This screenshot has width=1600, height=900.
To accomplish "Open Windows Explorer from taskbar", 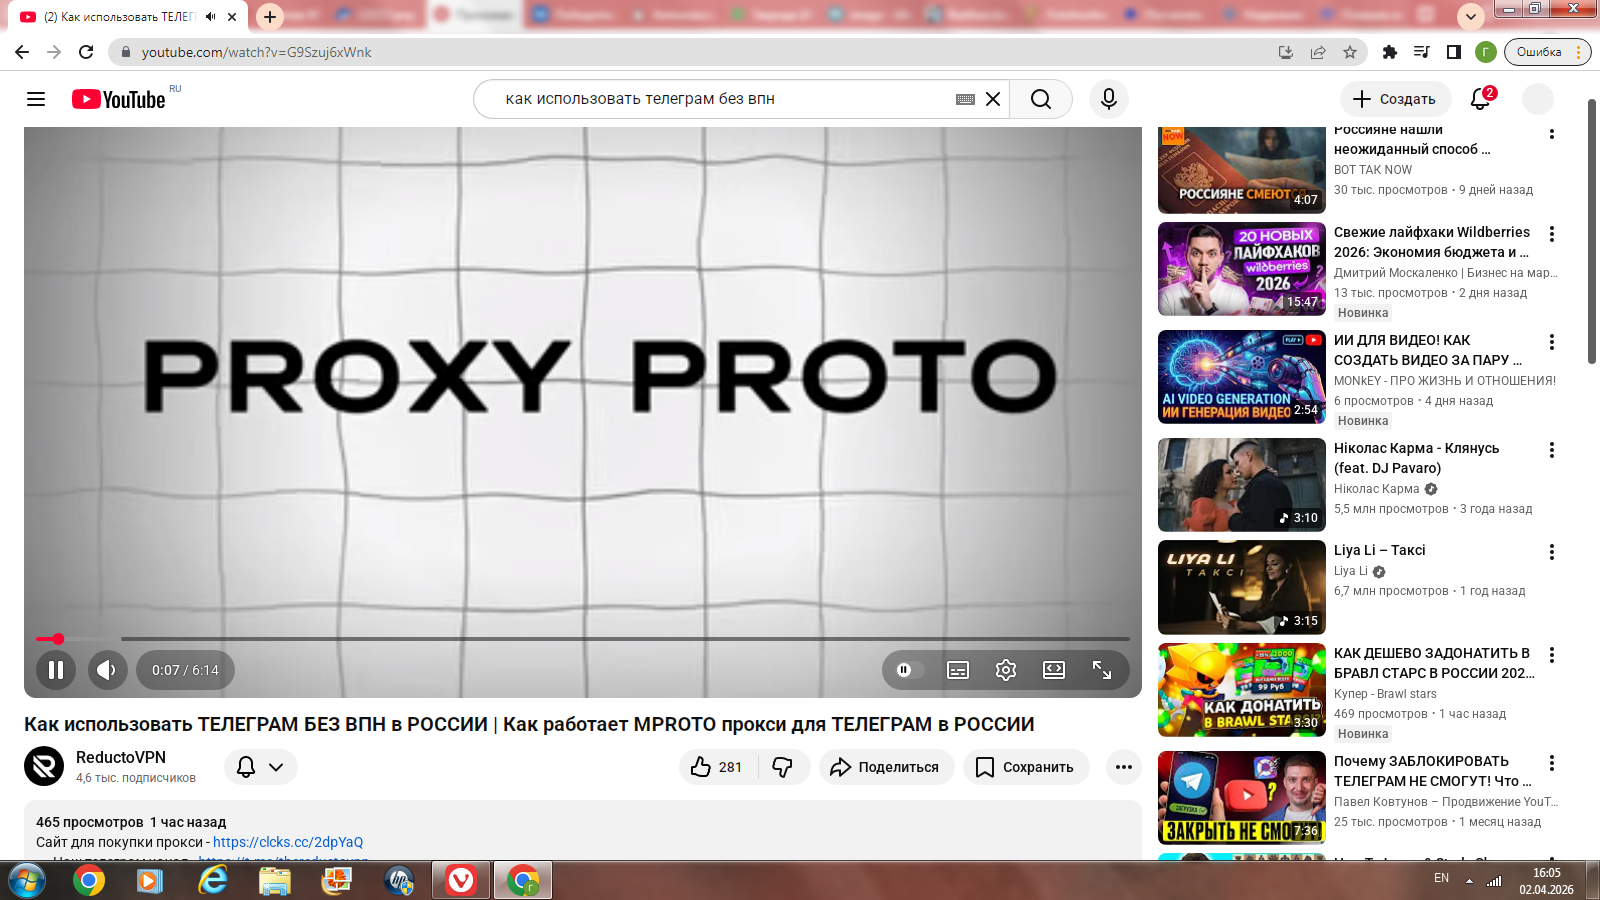I will coord(274,881).
